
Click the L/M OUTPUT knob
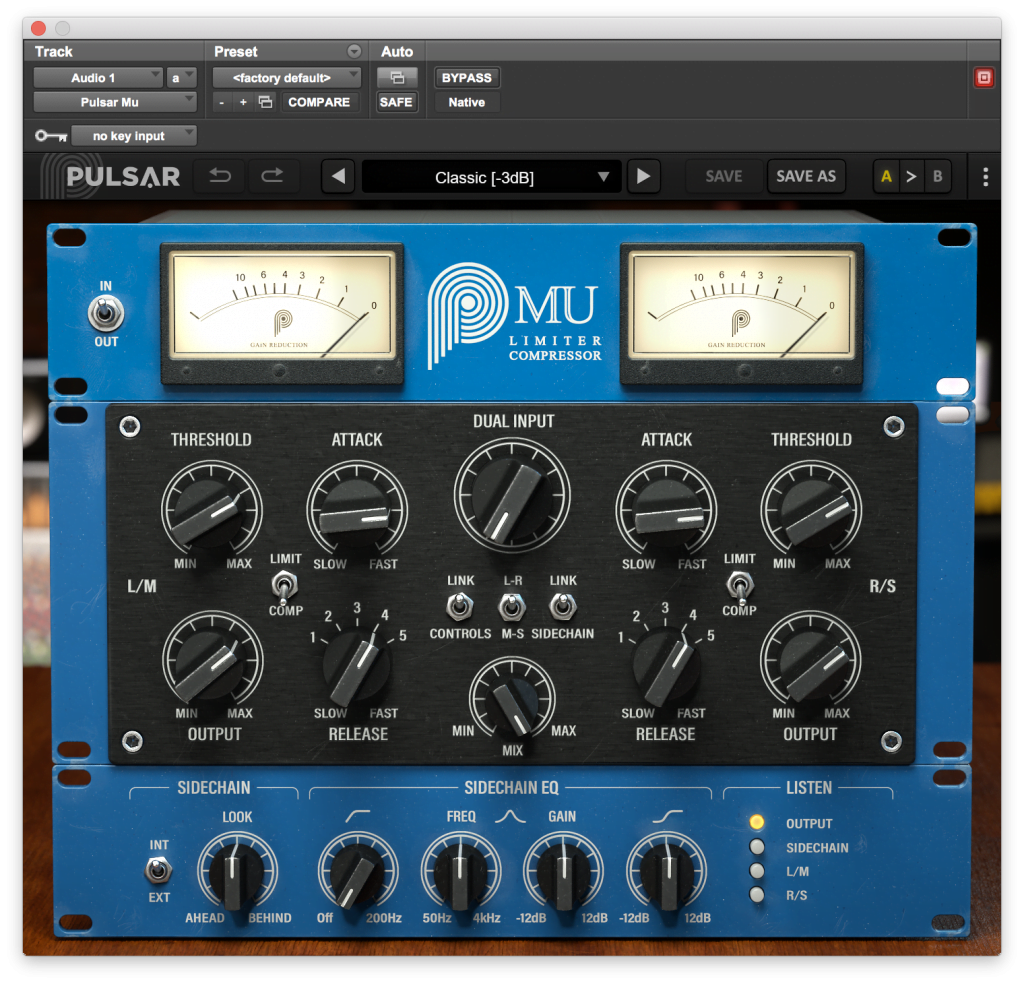(213, 661)
